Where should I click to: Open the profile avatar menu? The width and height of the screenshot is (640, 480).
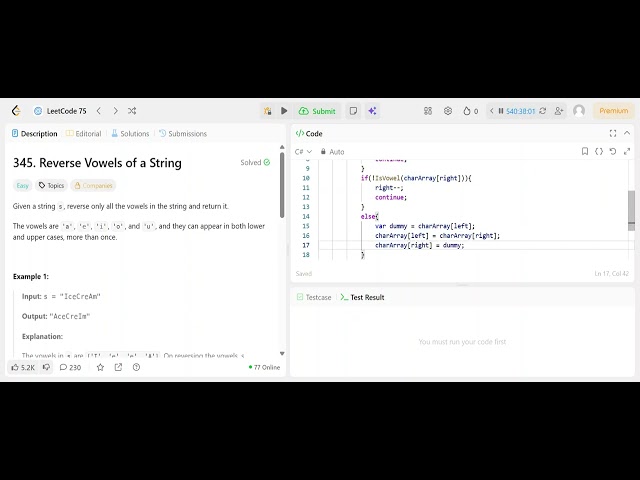(579, 111)
